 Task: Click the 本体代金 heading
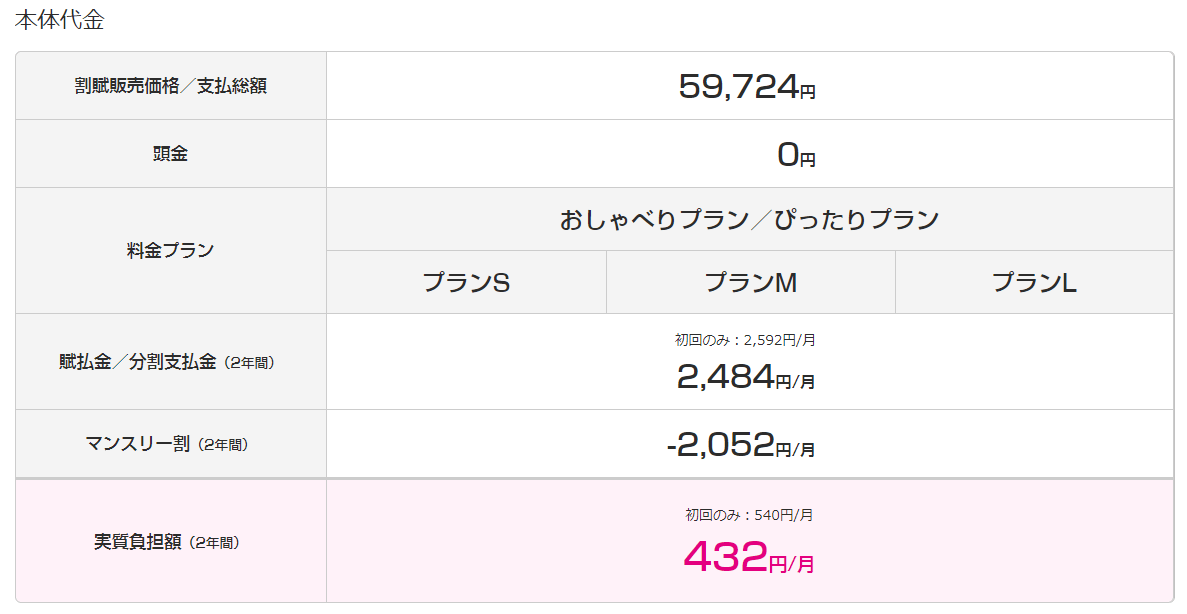pyautogui.click(x=59, y=20)
